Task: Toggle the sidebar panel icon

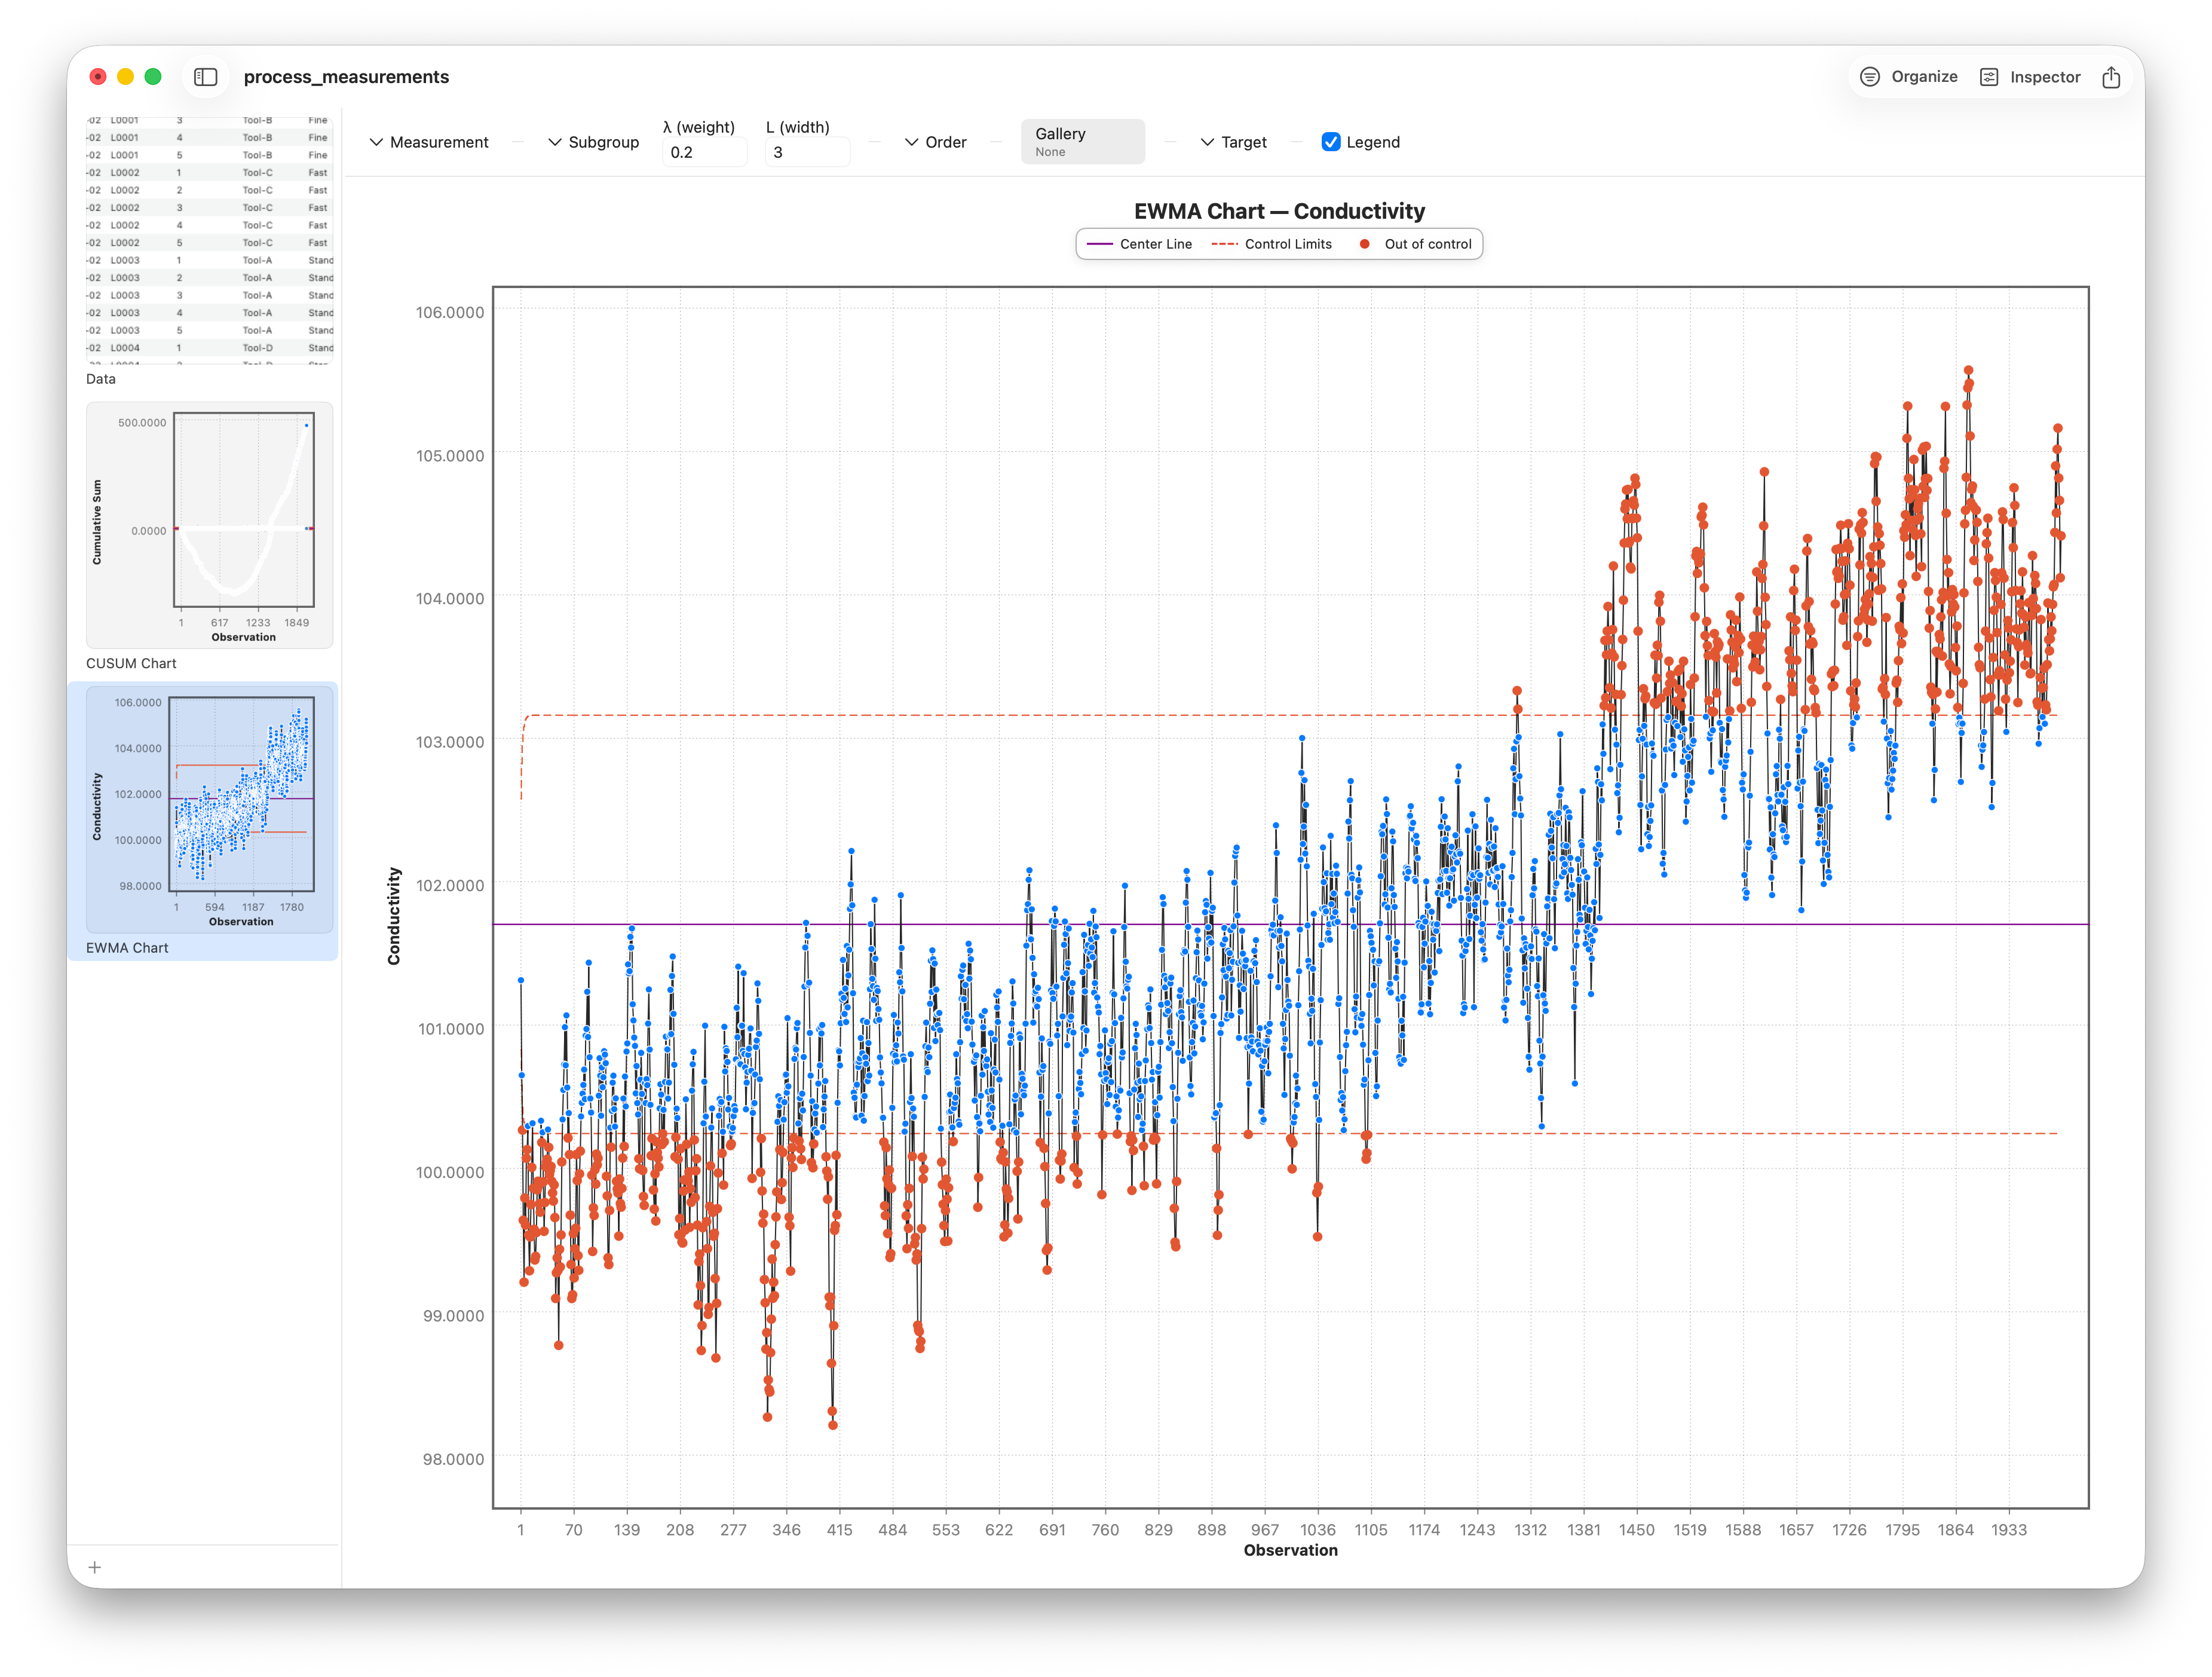Action: (x=206, y=77)
